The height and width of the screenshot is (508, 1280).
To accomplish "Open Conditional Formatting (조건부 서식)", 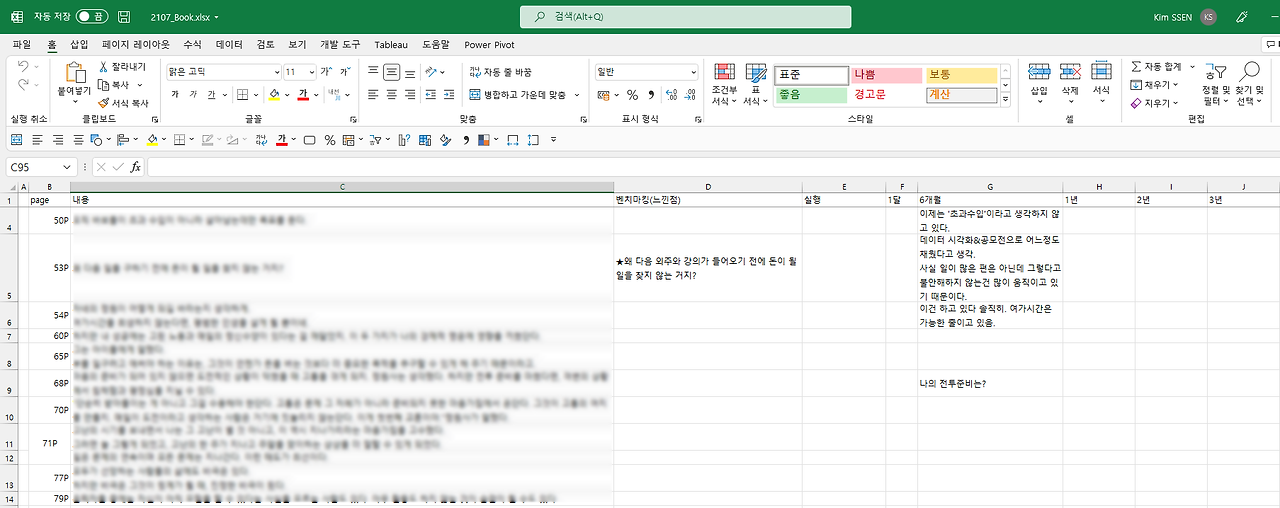I will click(x=725, y=86).
